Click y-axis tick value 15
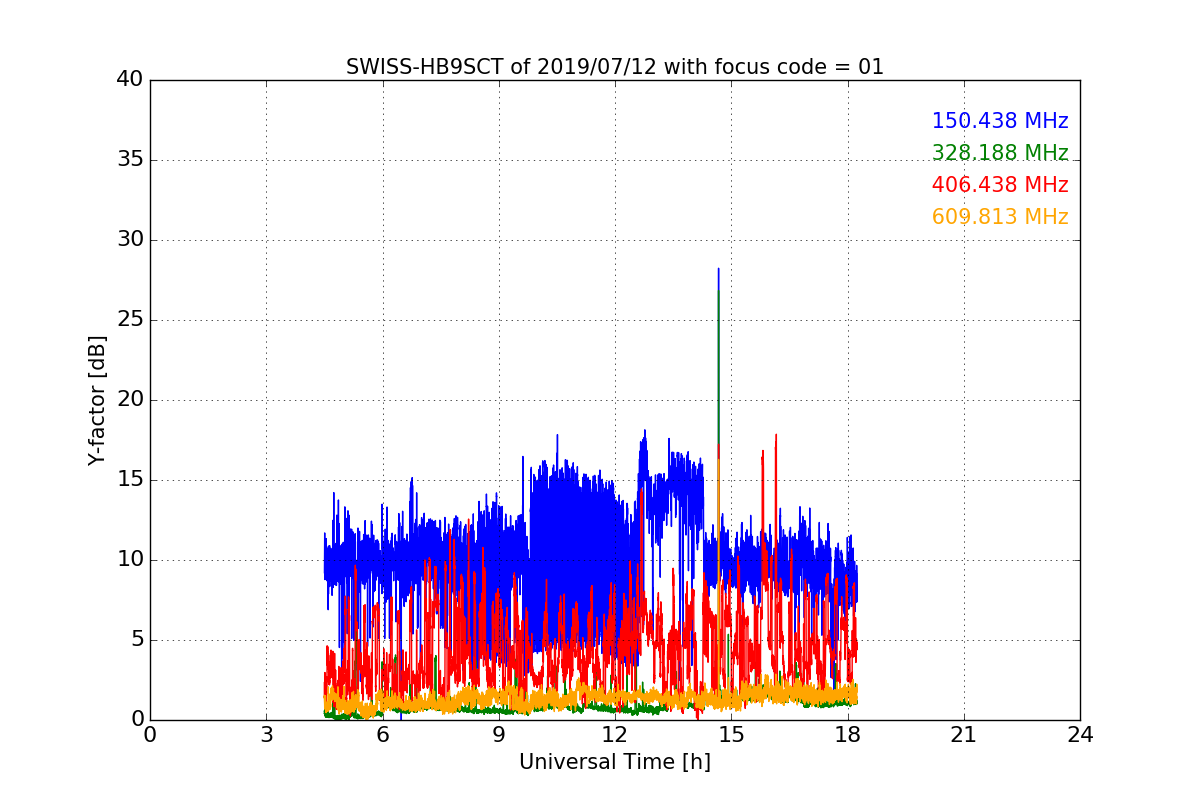 click(130, 480)
